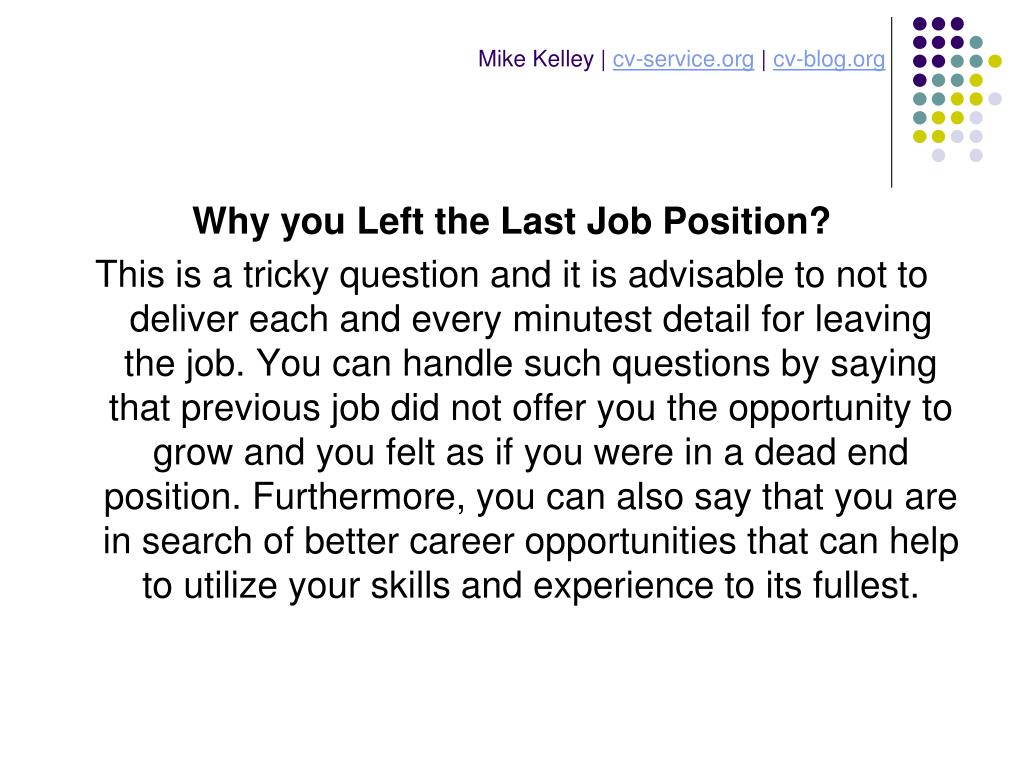Open the cv-service.org link
Viewport: 1024px width, 768px height.
pyautogui.click(x=682, y=59)
